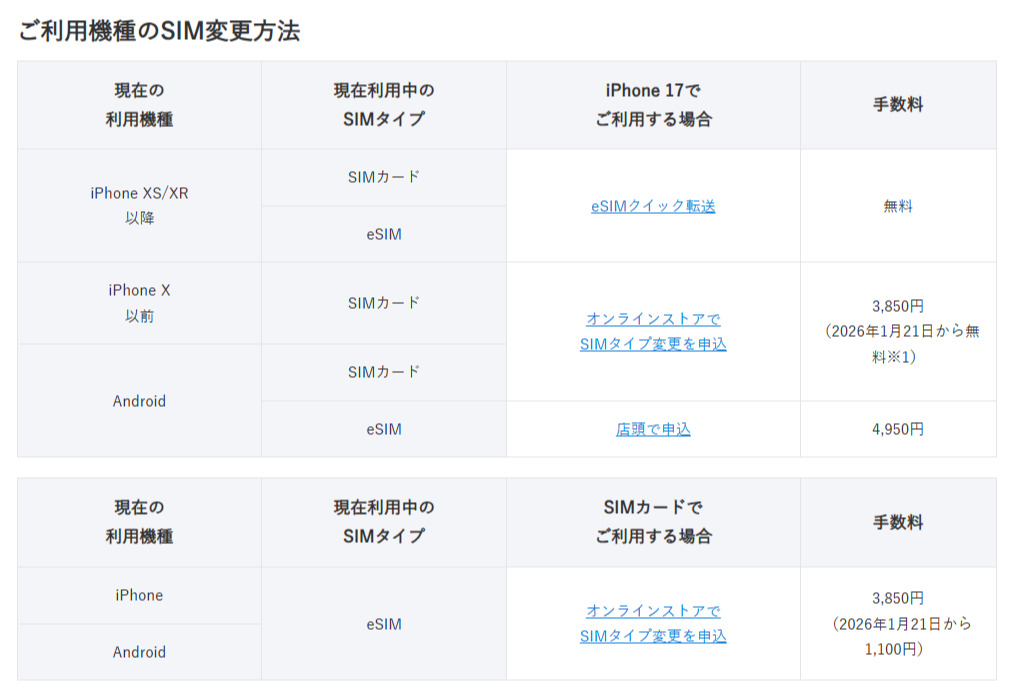Click the ご利用機種のSIM変更方法 heading
The height and width of the screenshot is (689, 1009).
tap(159, 31)
